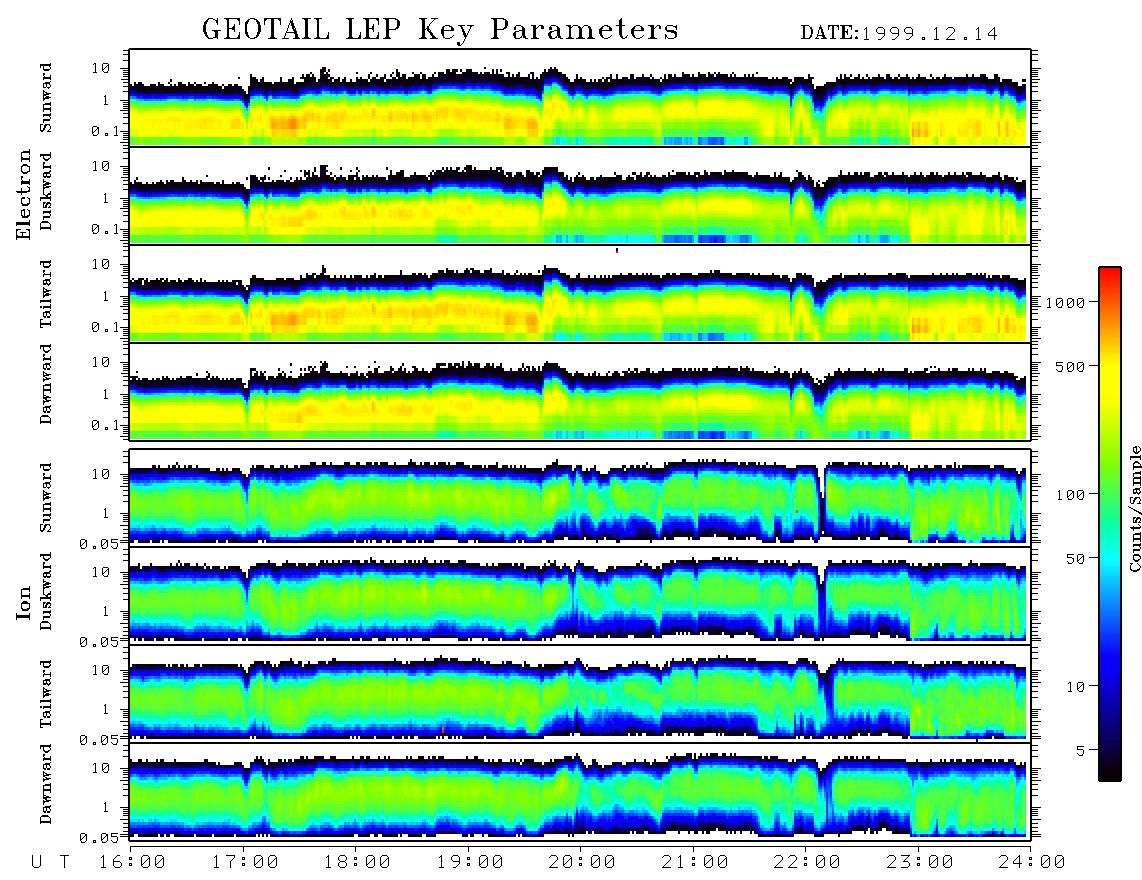The image size is (1142, 880).
Task: Click the color scale value 10 beside the color bar
Action: click(x=1075, y=686)
